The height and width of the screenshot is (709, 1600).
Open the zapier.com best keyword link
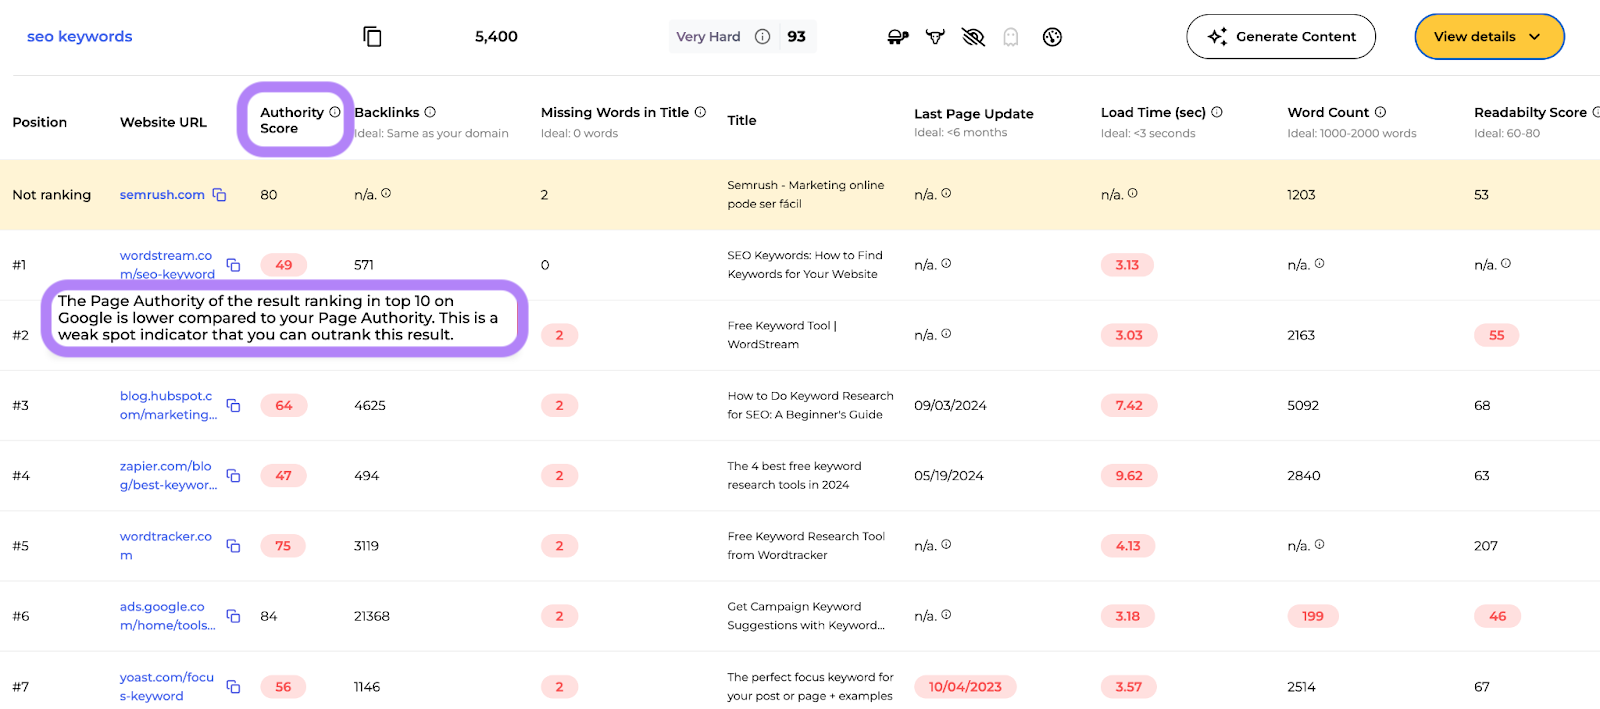click(167, 475)
